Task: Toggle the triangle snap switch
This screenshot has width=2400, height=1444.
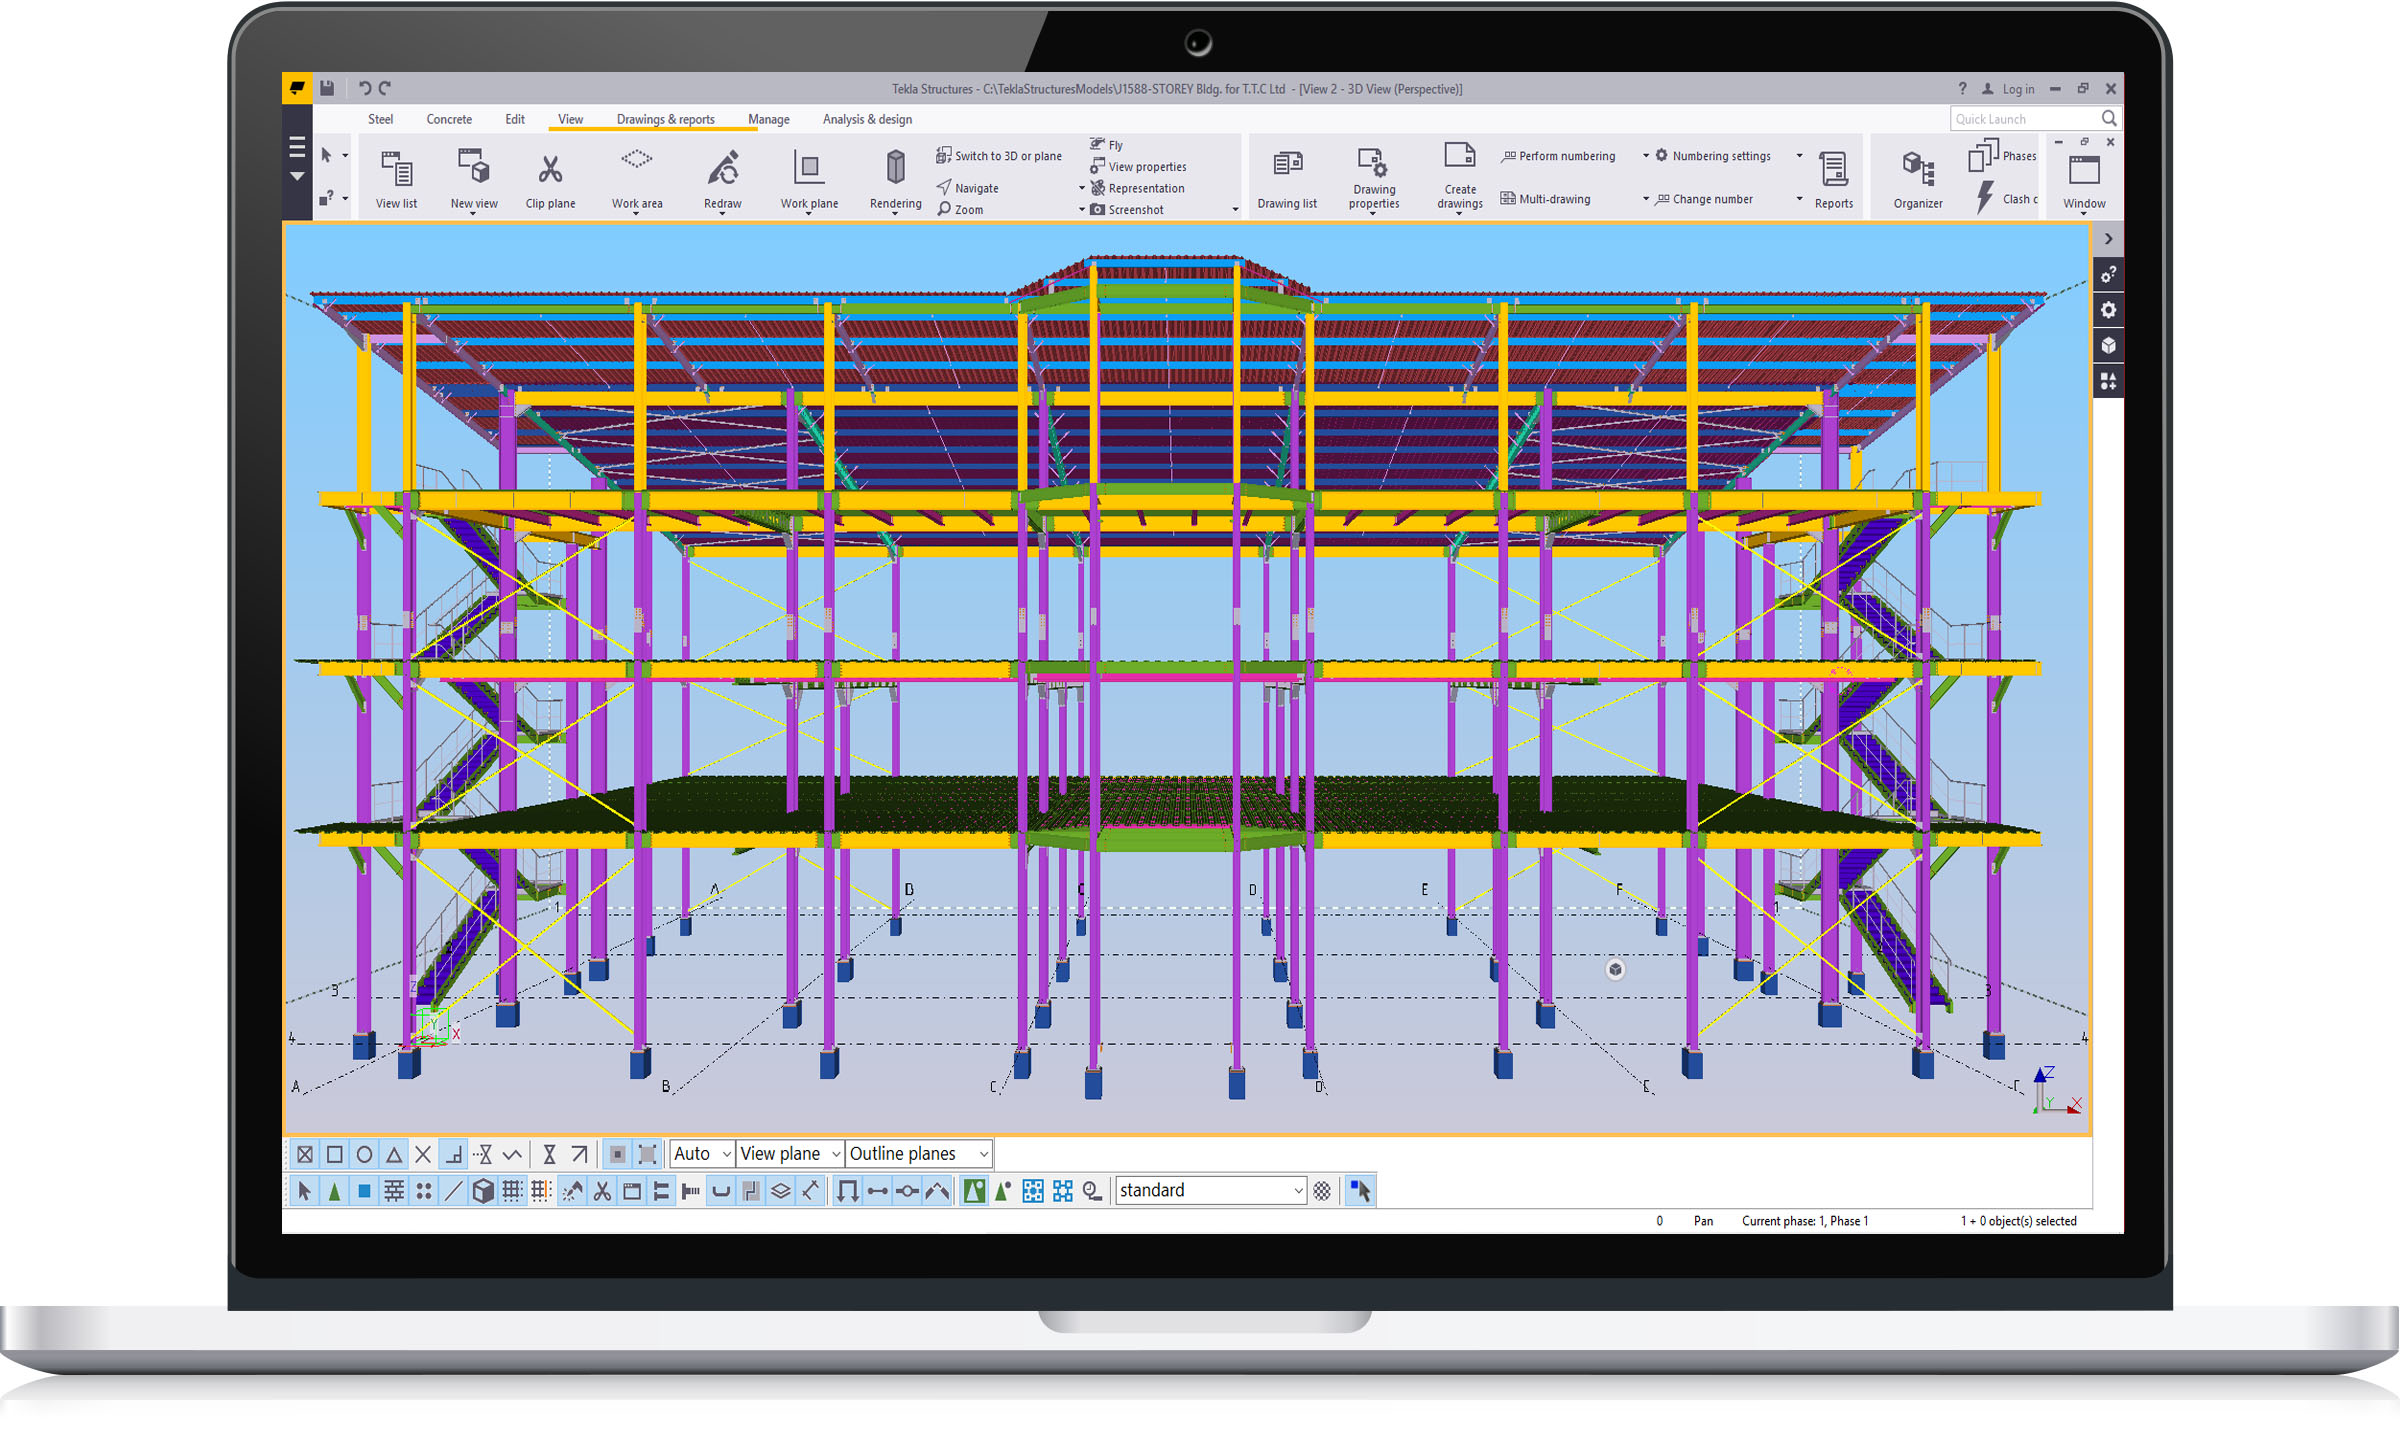Action: [394, 1154]
